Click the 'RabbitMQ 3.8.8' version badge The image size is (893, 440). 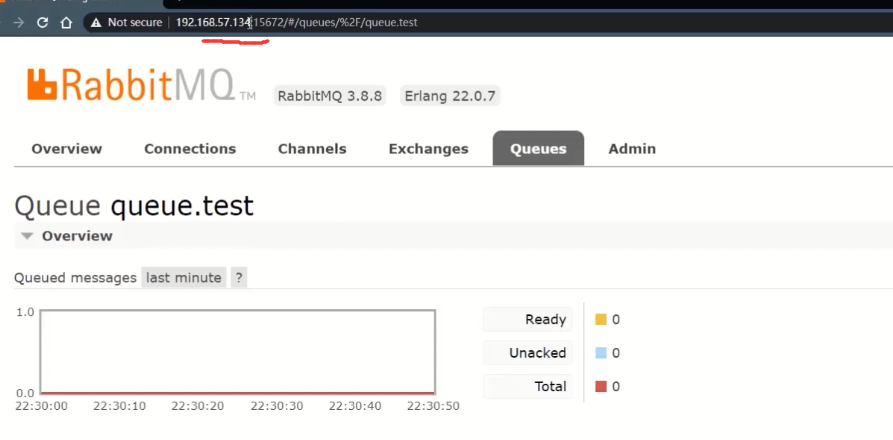(x=330, y=96)
